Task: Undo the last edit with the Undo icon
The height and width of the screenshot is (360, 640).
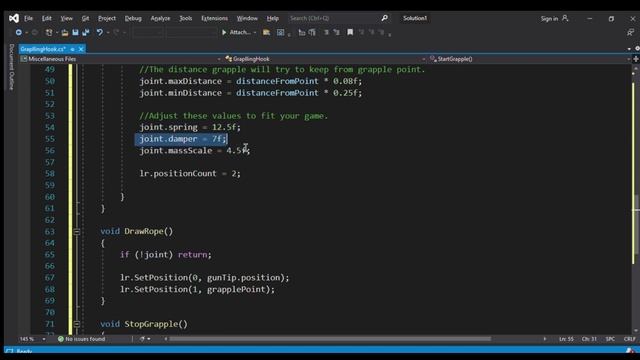Action: click(100, 32)
